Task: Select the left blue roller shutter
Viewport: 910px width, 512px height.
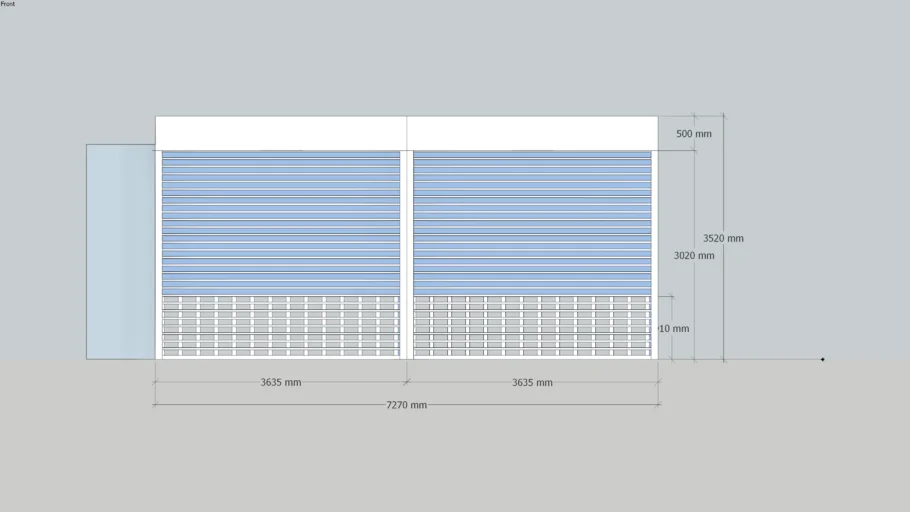Action: coord(281,222)
